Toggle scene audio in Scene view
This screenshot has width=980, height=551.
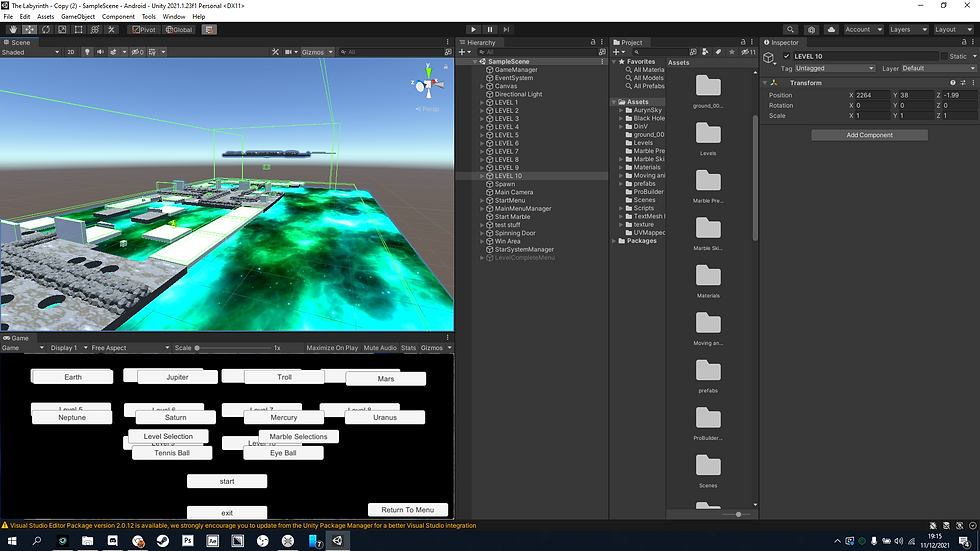(100, 52)
